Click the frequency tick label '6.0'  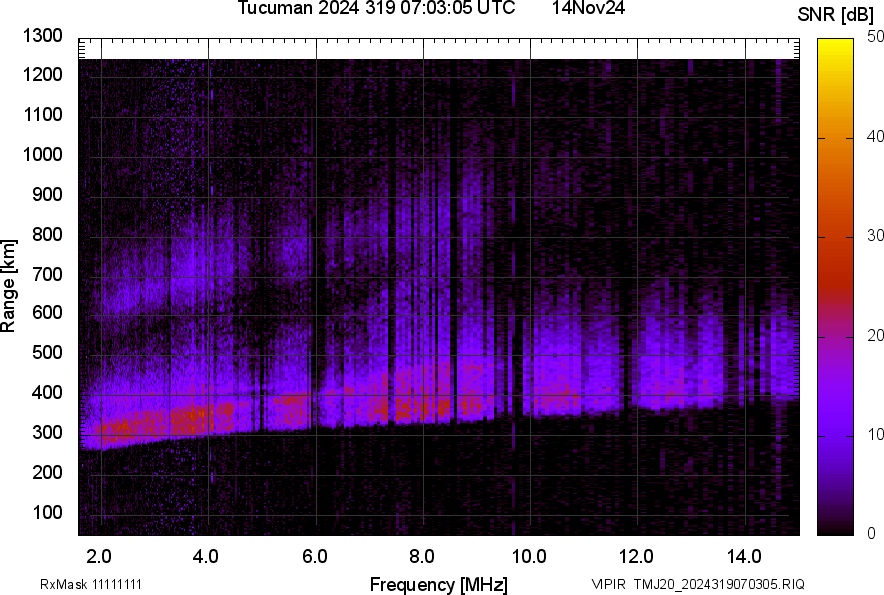point(315,557)
